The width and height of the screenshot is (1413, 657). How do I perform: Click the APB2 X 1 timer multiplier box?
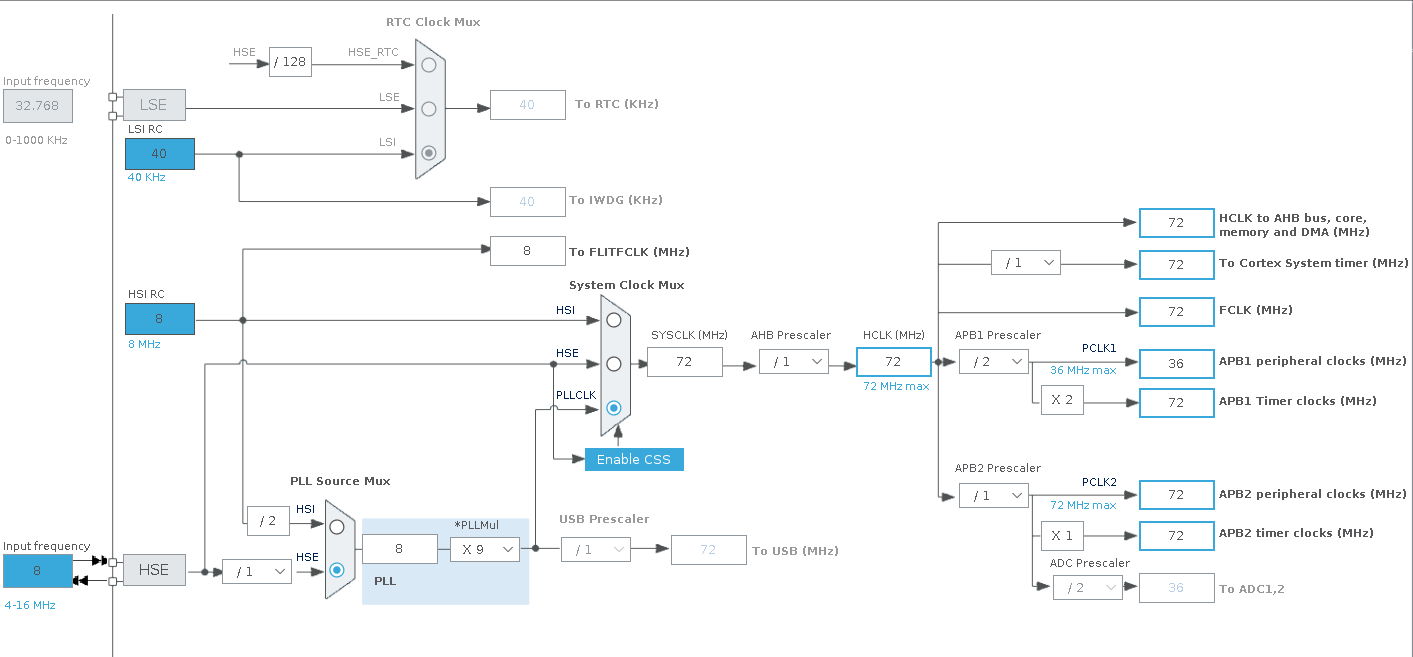(x=1062, y=535)
